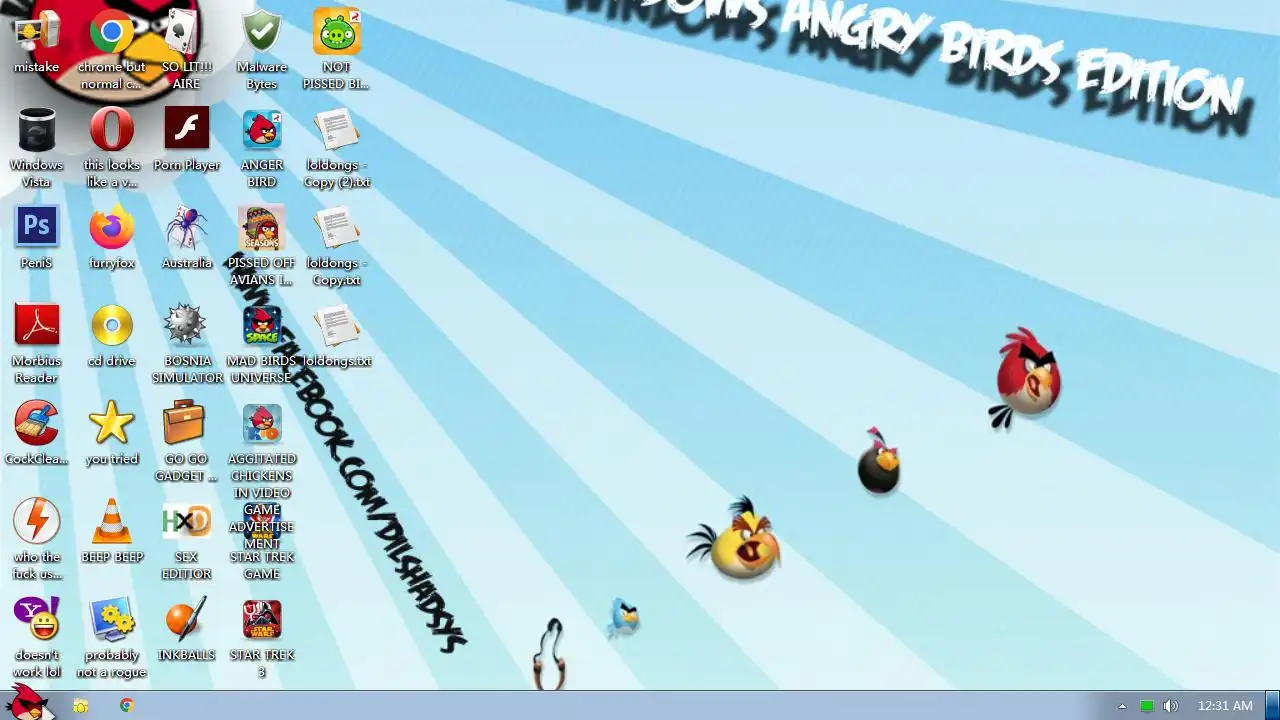
Task: Click the green tray status icon
Action: point(1147,706)
